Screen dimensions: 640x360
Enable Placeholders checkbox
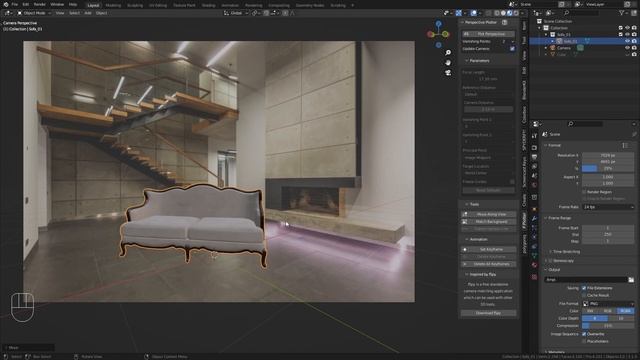coord(584,341)
